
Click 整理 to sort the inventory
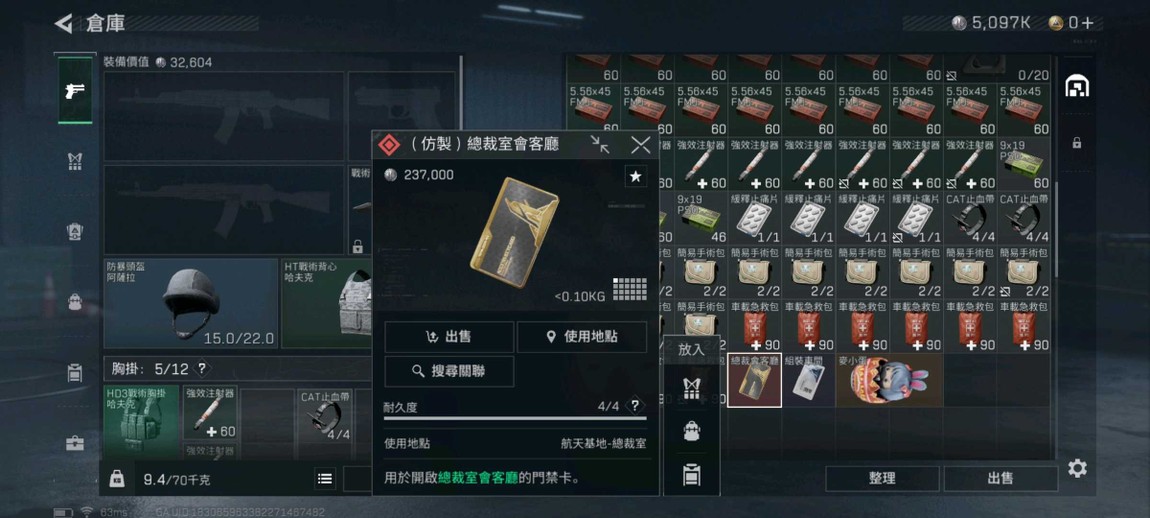tap(882, 478)
